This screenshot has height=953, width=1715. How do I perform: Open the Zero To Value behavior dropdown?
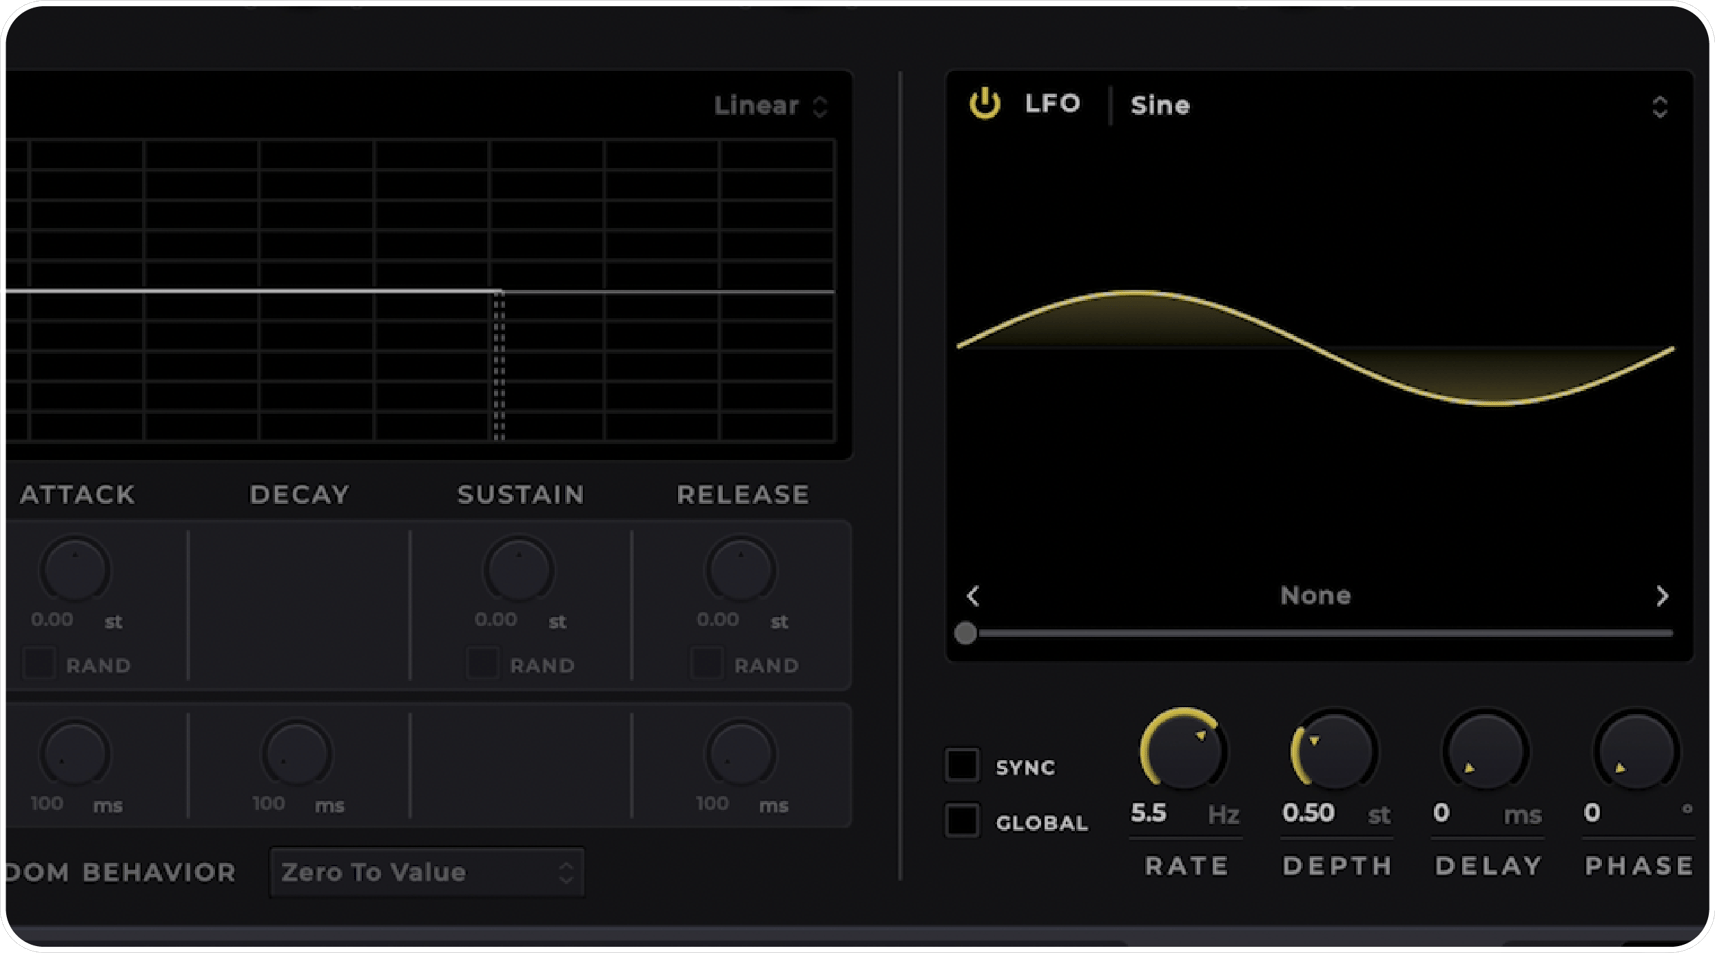click(426, 871)
